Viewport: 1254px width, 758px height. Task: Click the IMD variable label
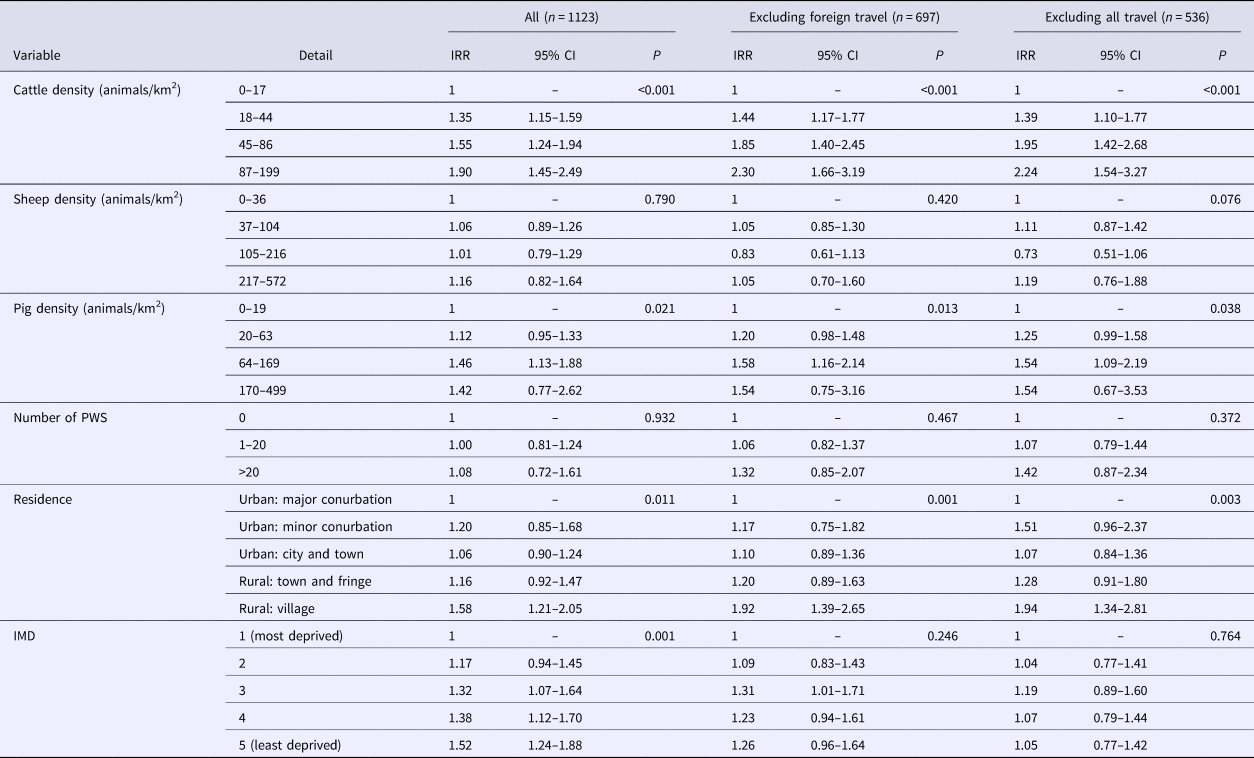coord(26,636)
